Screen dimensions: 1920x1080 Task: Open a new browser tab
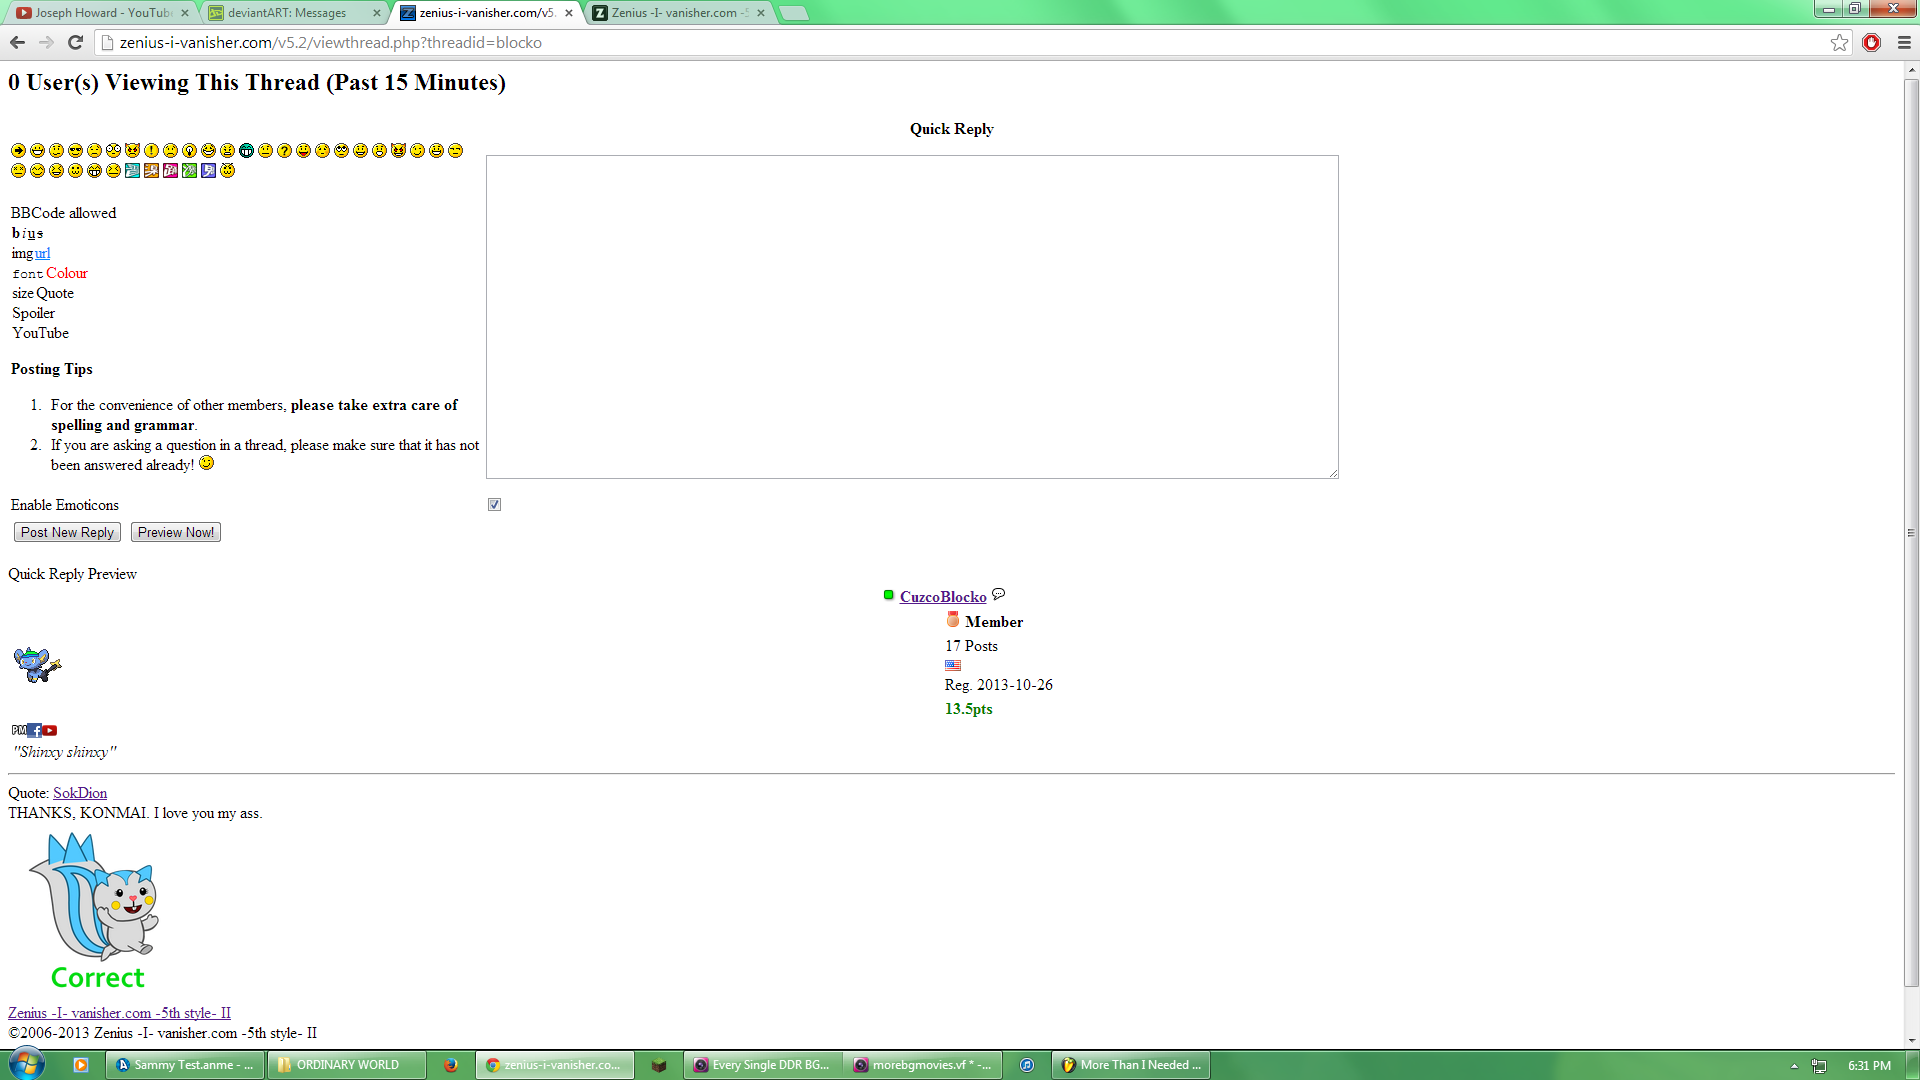click(793, 13)
